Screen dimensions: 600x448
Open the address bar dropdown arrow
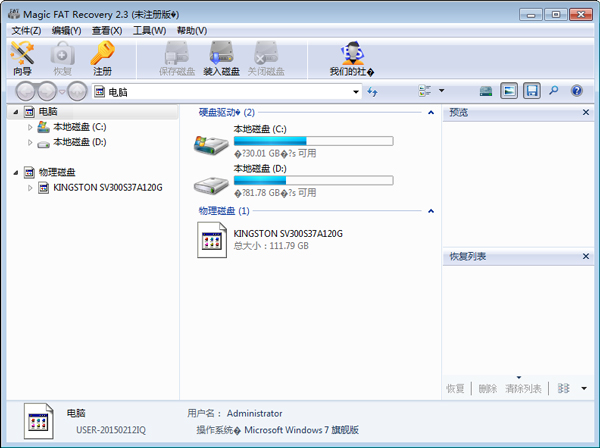coord(356,92)
